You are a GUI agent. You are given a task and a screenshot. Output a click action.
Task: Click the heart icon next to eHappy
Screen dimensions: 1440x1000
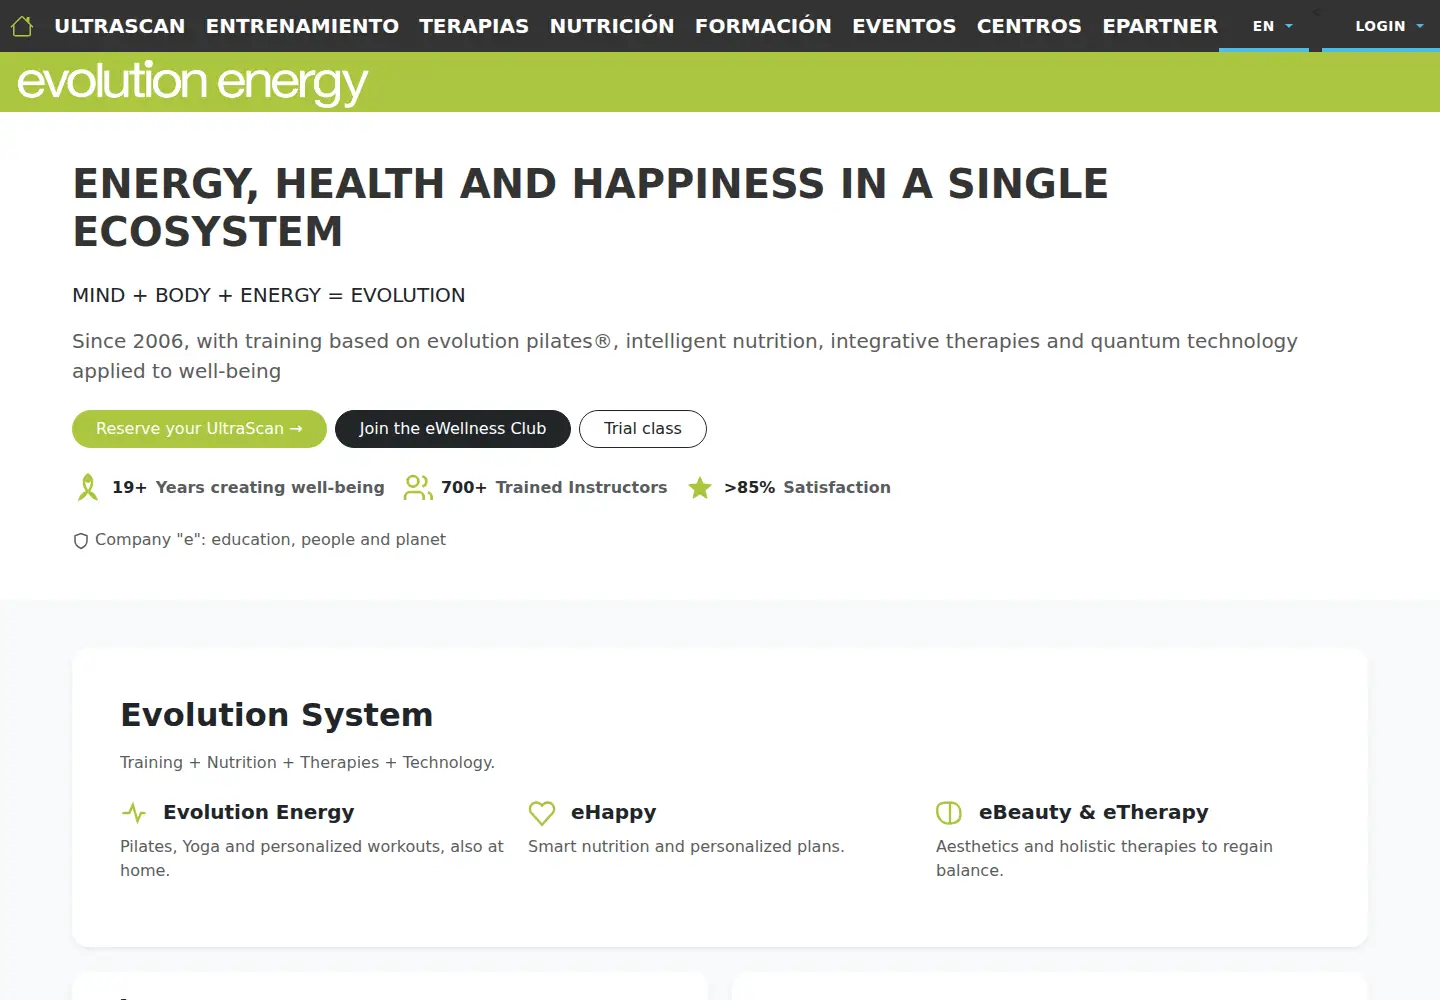[542, 812]
